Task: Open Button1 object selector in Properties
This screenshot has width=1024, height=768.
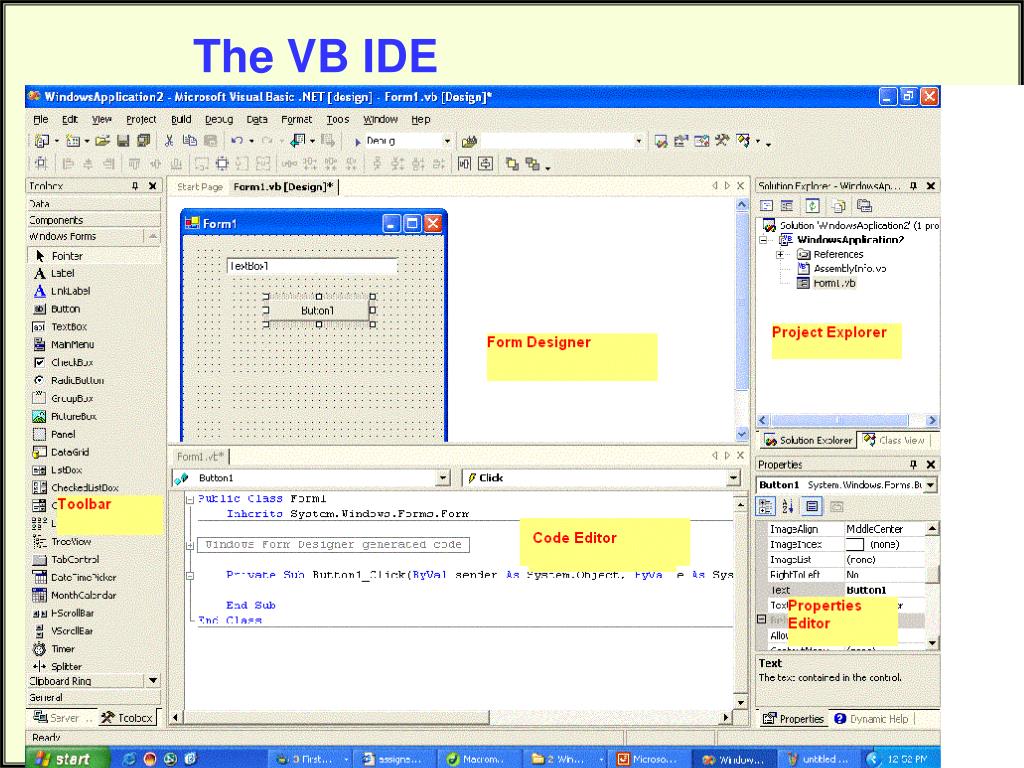Action: [931, 485]
